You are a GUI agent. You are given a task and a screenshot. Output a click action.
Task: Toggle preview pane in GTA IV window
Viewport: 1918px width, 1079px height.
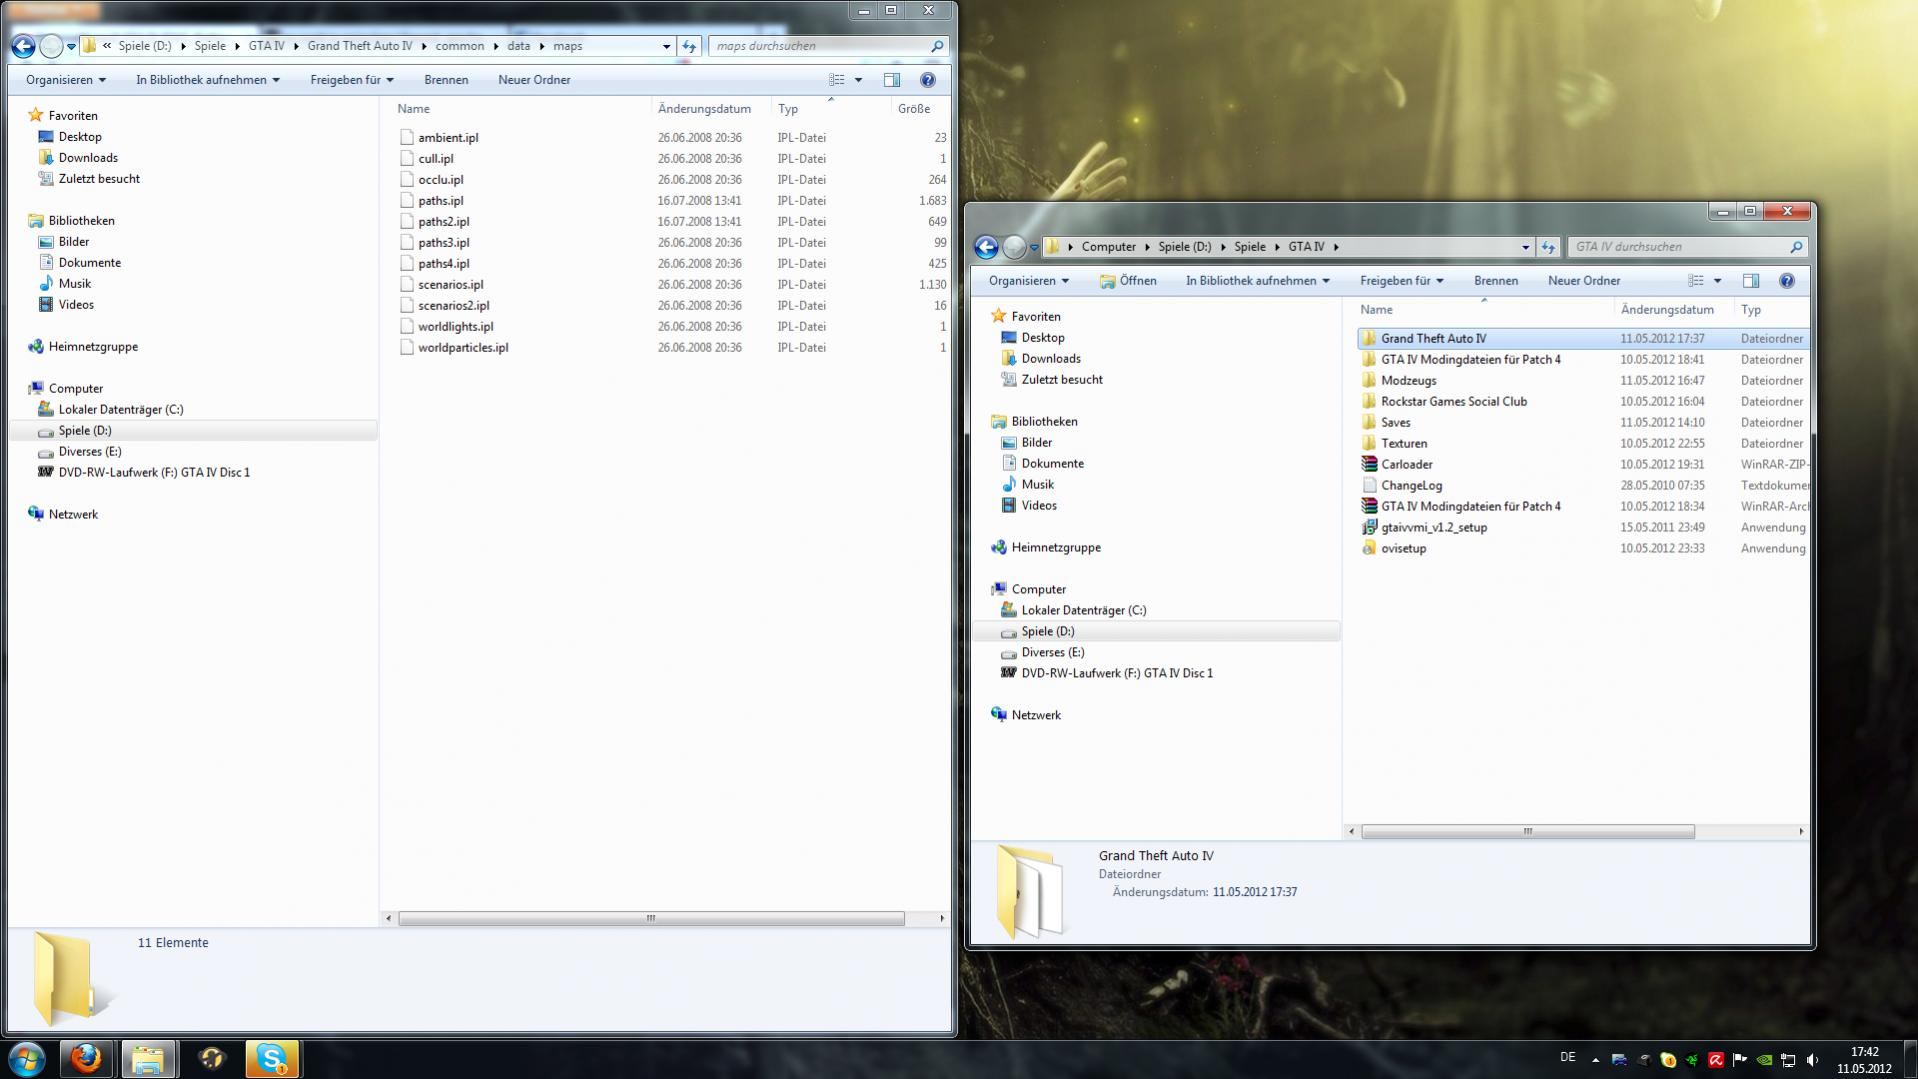click(x=1751, y=281)
